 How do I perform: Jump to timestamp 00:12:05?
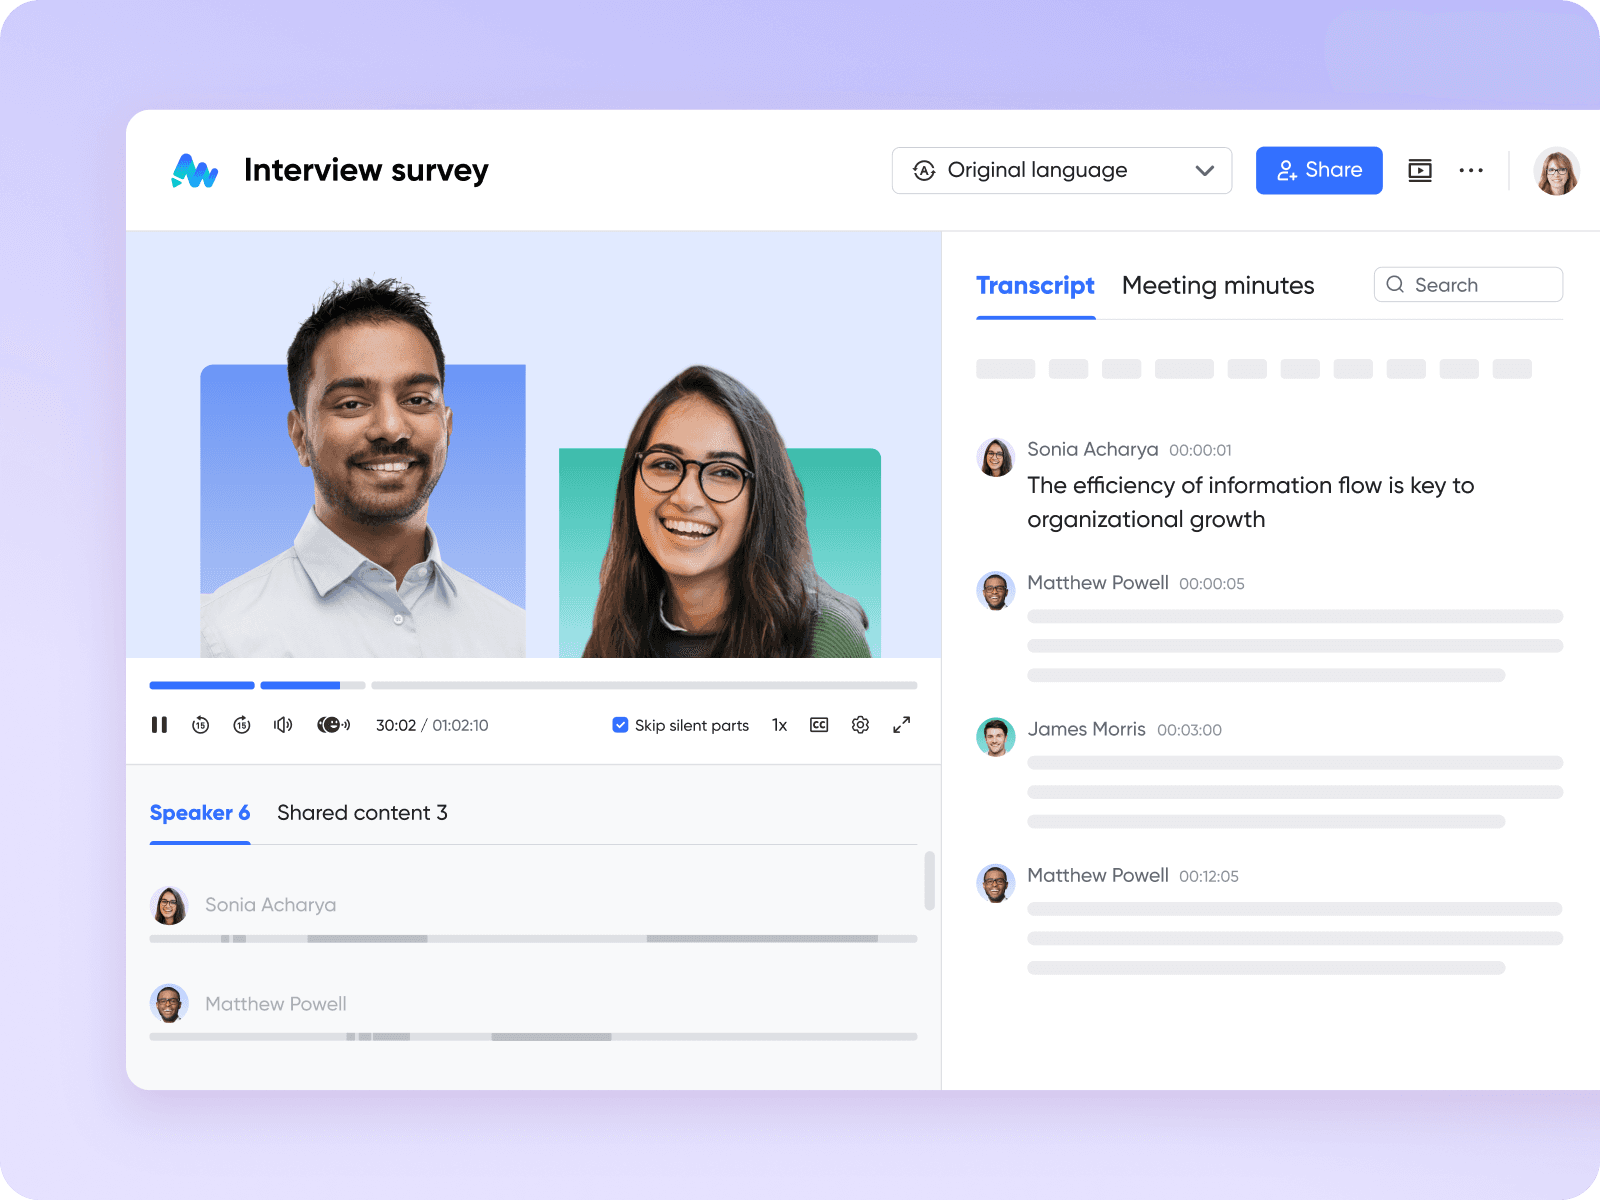[1208, 877]
